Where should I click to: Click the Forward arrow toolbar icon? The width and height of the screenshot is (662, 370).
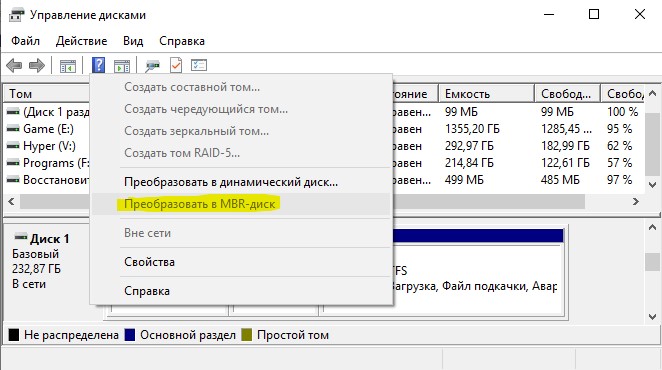tap(37, 65)
